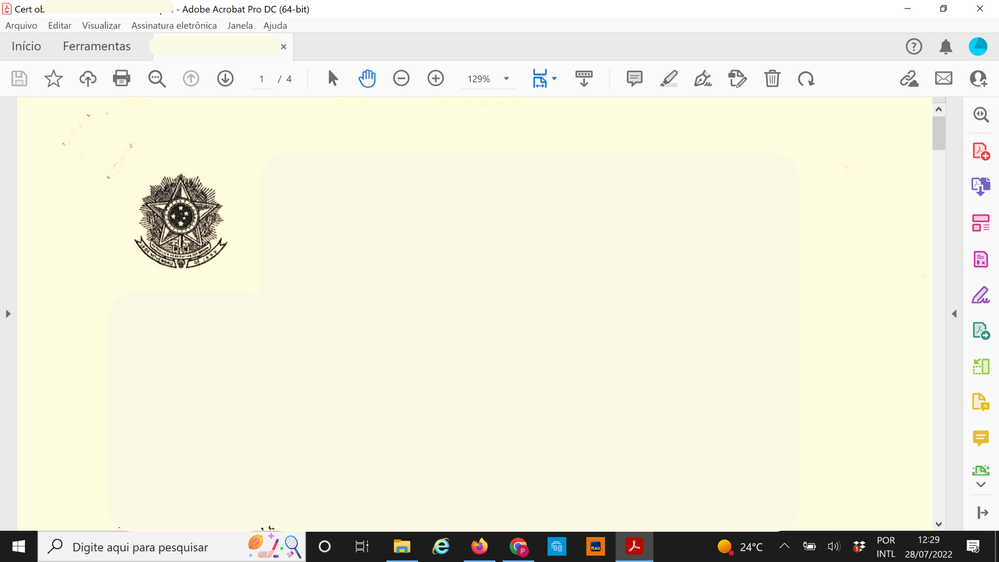Open the Janela menu
The height and width of the screenshot is (562, 999).
(x=240, y=25)
